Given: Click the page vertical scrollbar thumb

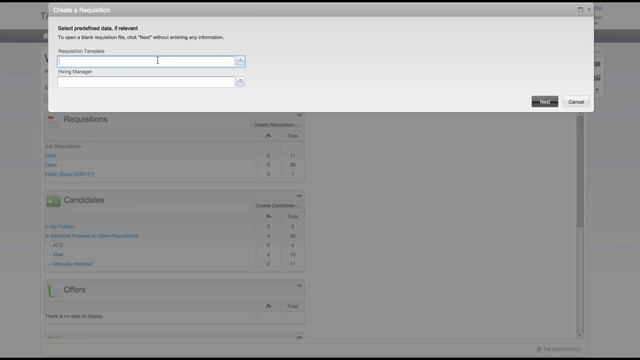Looking at the screenshot, I should click(580, 171).
